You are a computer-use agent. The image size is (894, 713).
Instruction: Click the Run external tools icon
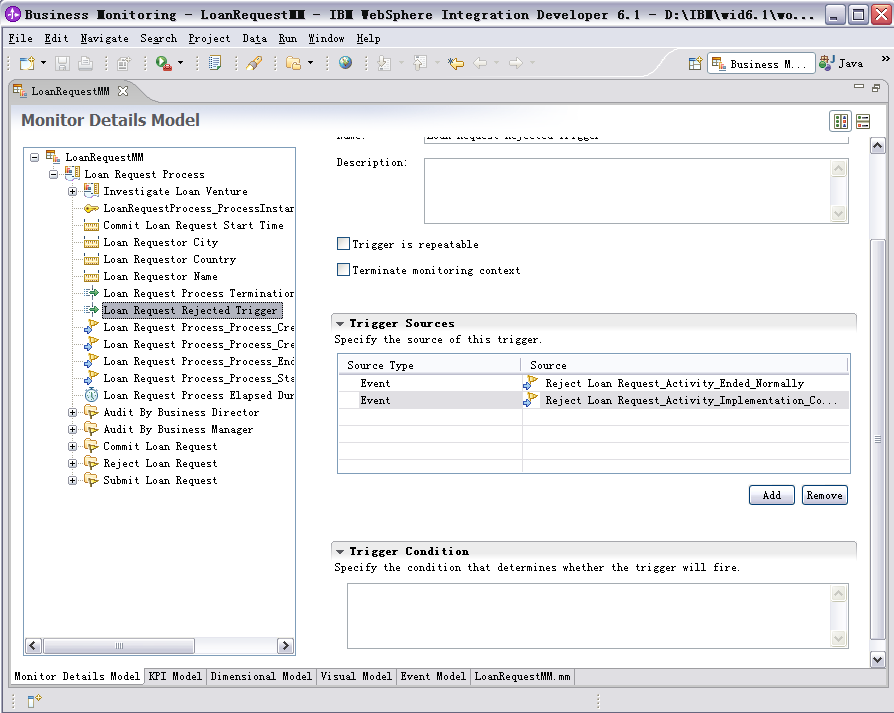(164, 63)
